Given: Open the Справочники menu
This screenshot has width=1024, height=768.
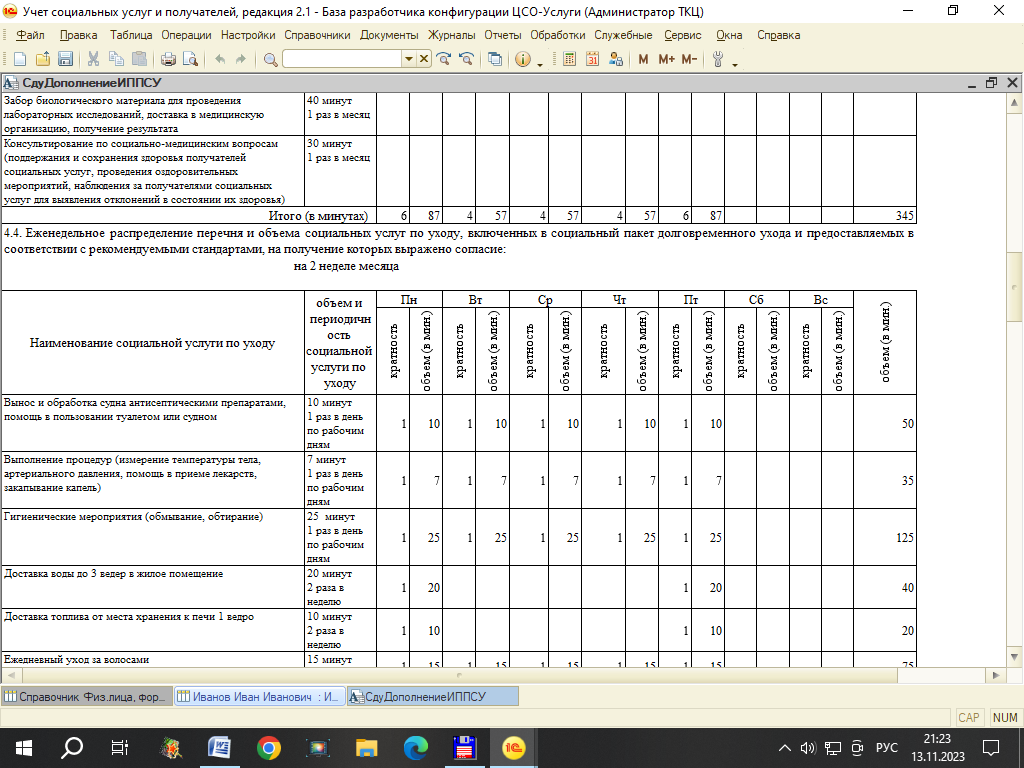Looking at the screenshot, I should [x=317, y=35].
